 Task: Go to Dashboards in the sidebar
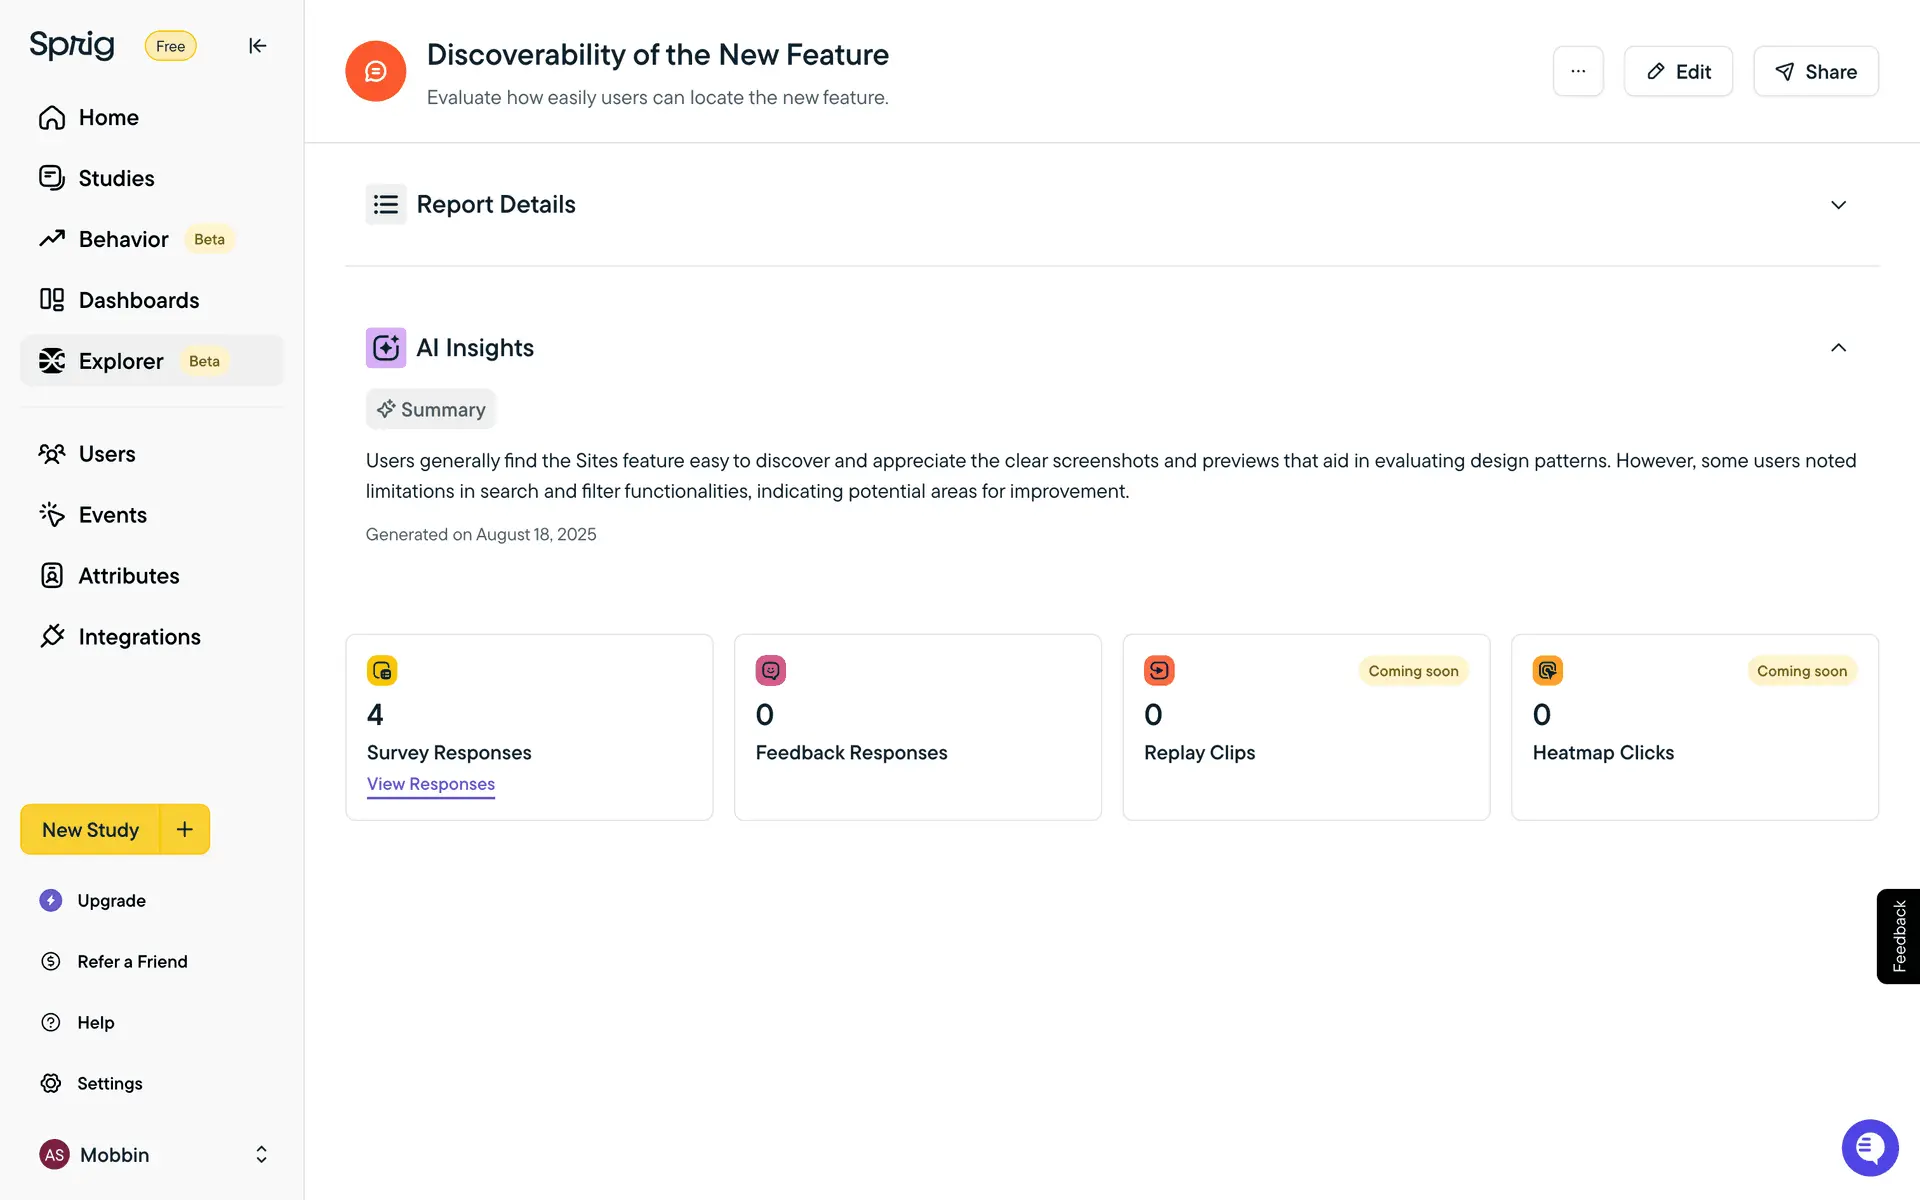[138, 300]
